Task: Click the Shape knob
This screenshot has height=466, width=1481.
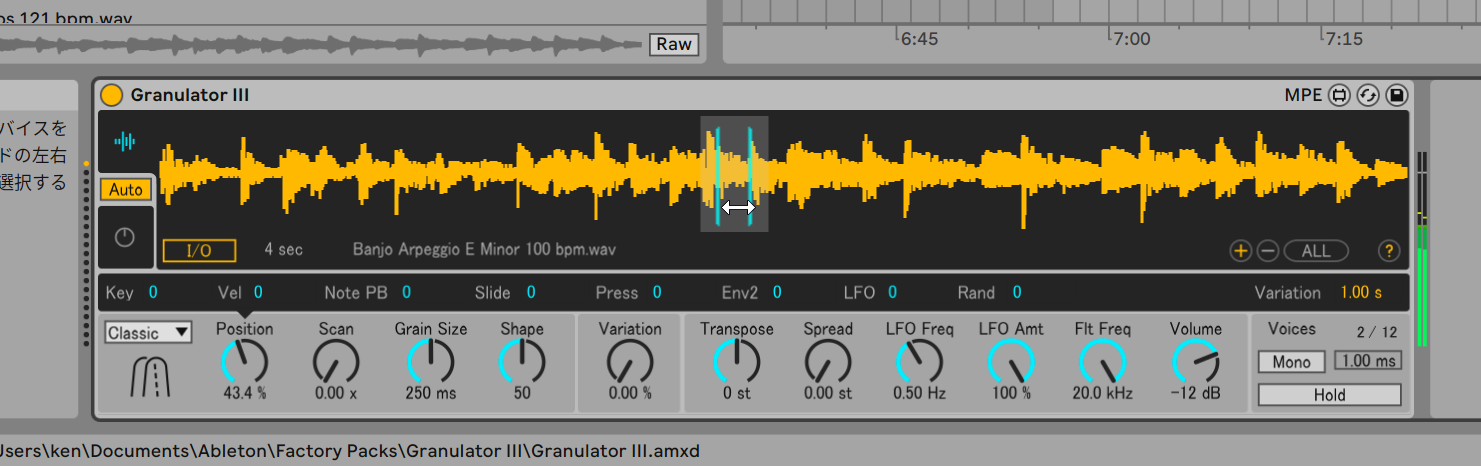Action: pyautogui.click(x=522, y=361)
